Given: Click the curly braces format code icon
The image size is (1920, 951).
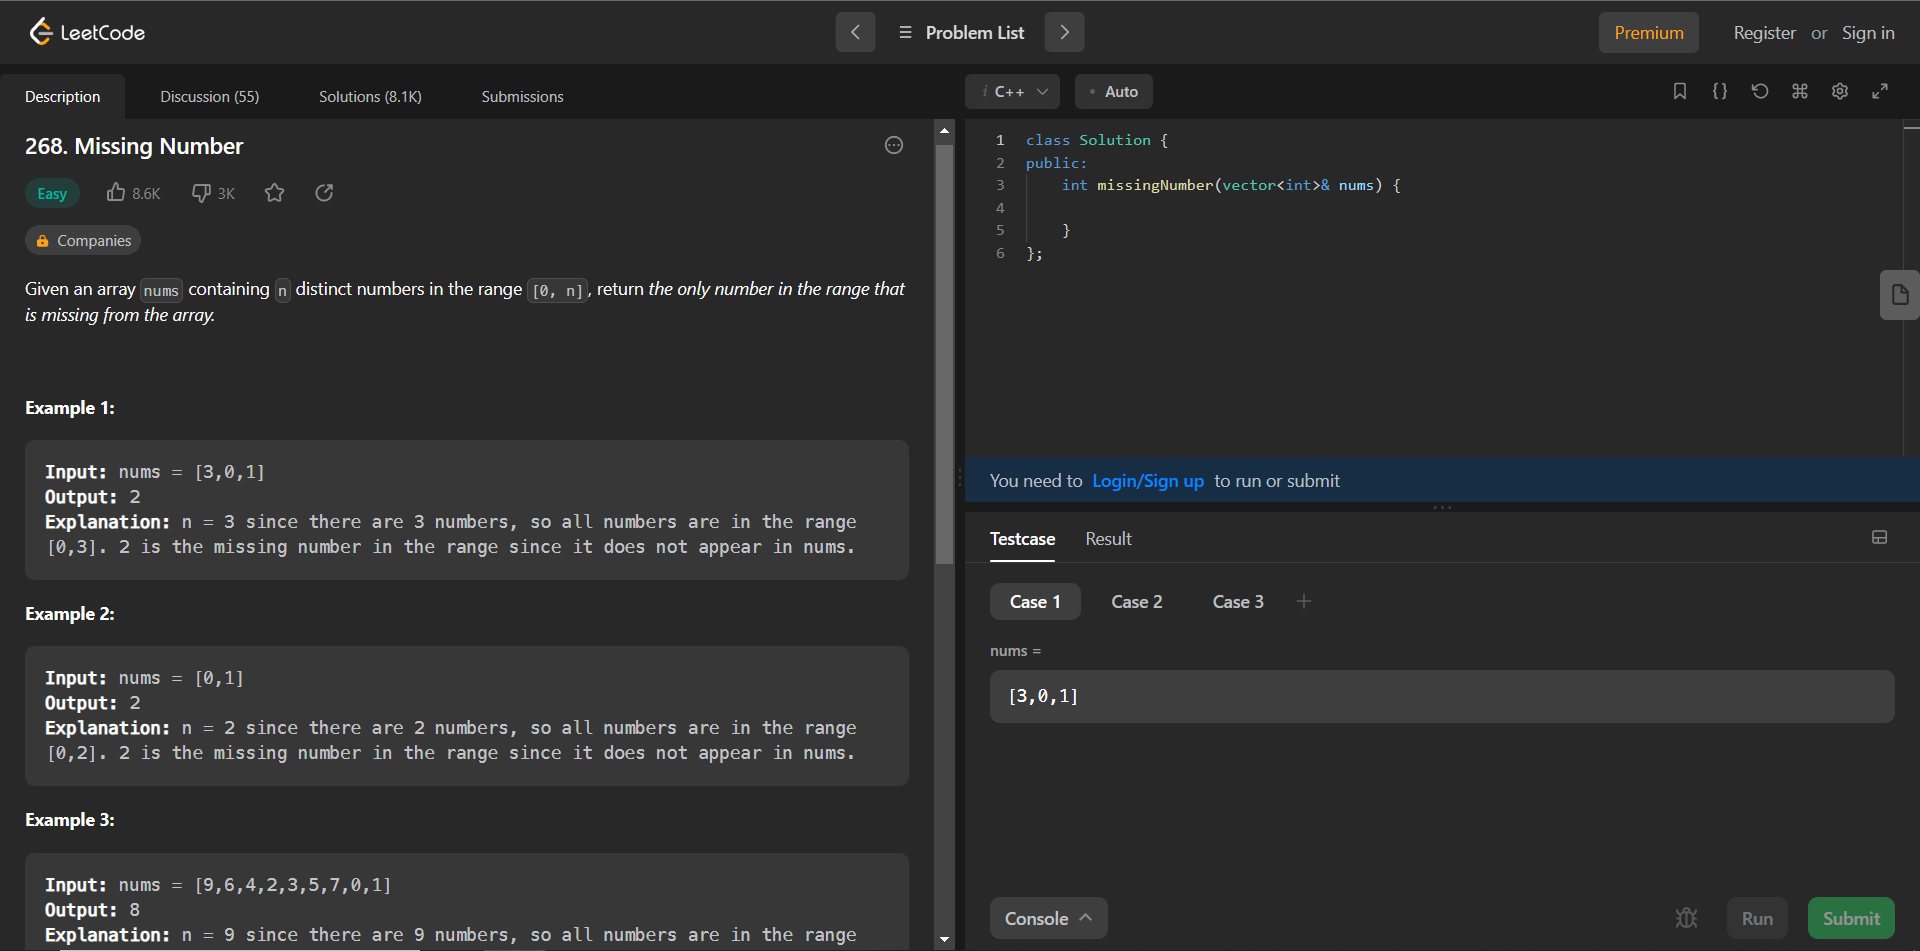Looking at the screenshot, I should click(1720, 91).
